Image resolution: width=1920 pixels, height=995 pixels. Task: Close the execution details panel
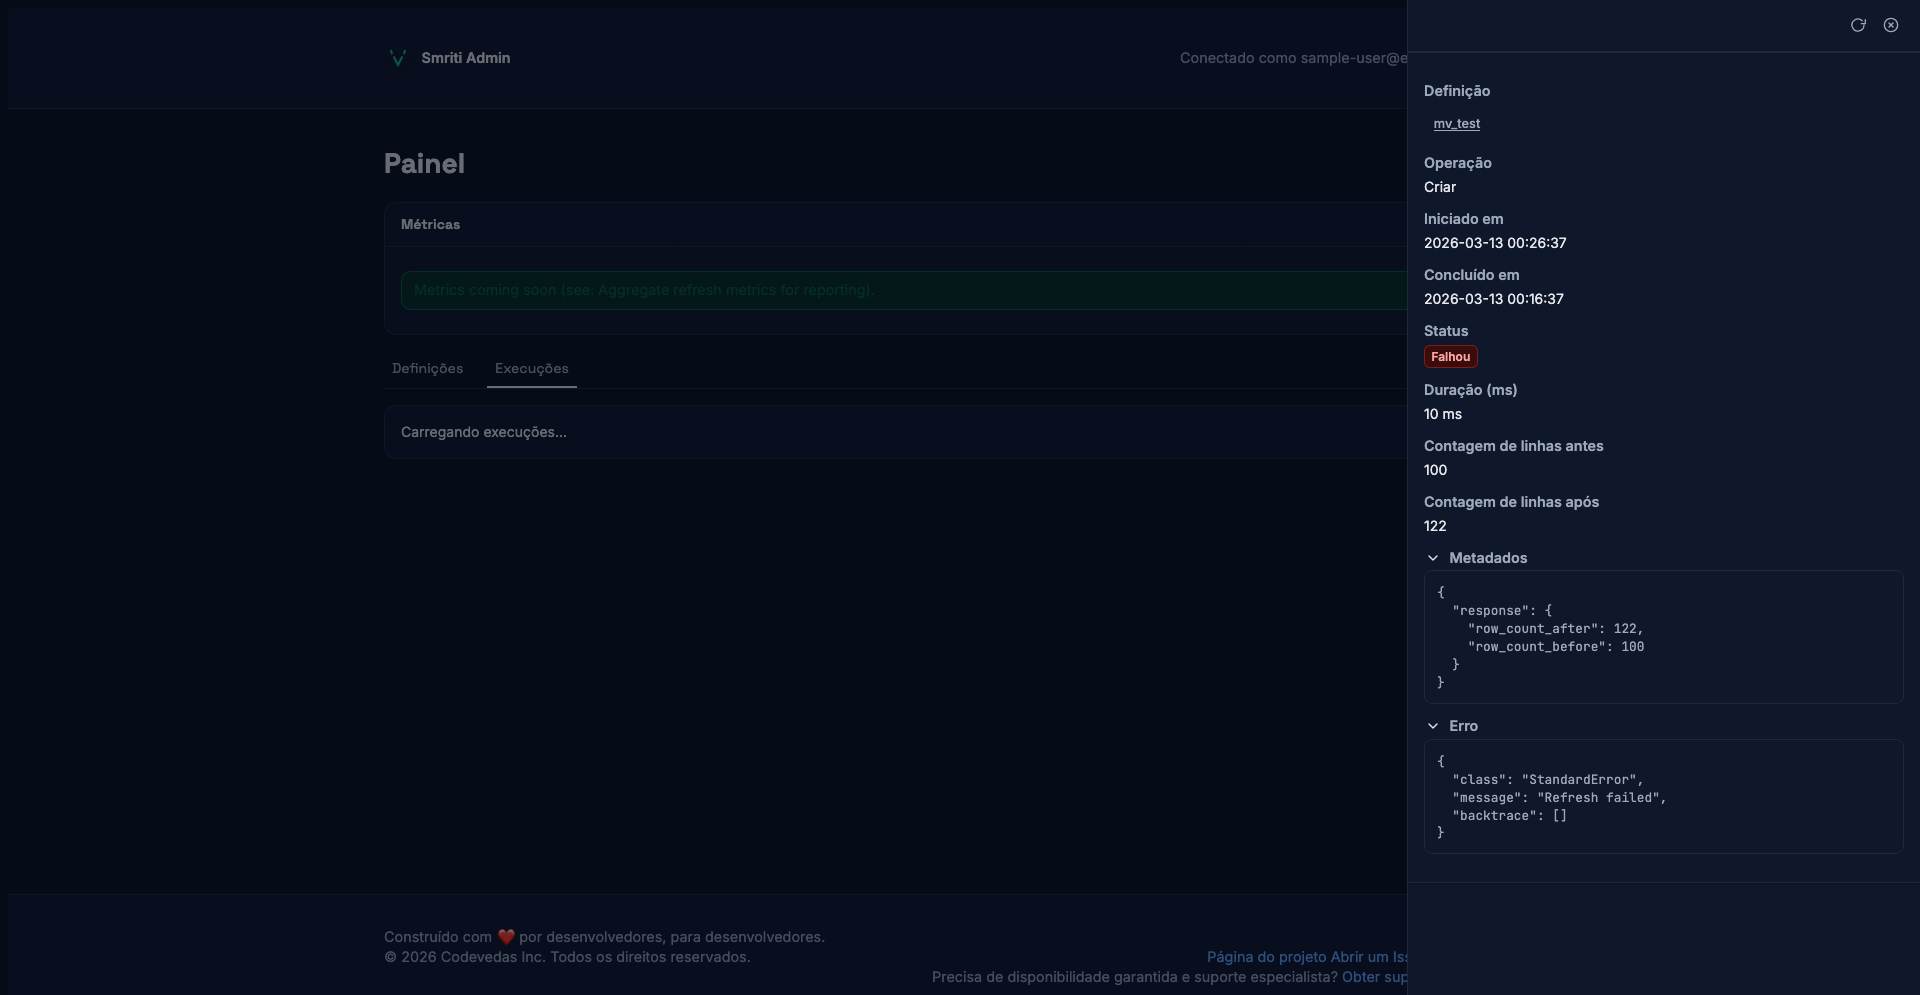[1891, 25]
